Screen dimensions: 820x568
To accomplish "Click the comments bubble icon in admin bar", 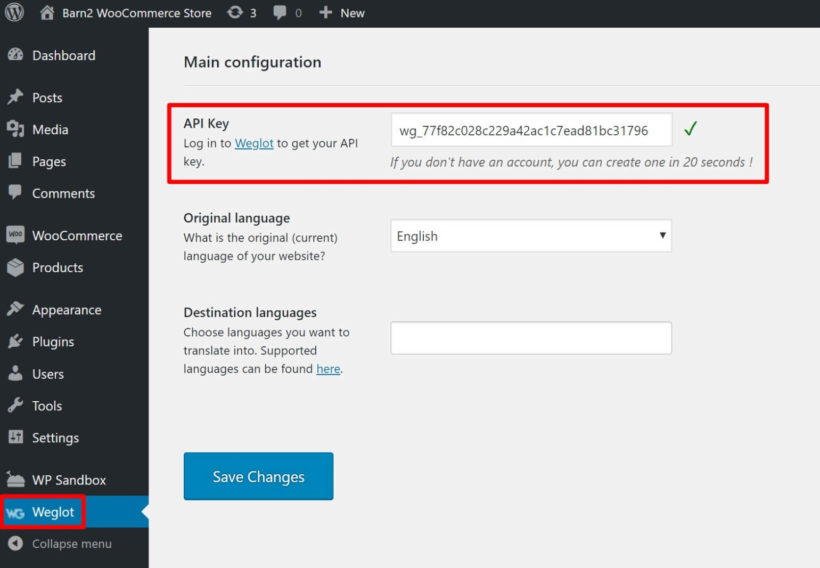I will (280, 13).
